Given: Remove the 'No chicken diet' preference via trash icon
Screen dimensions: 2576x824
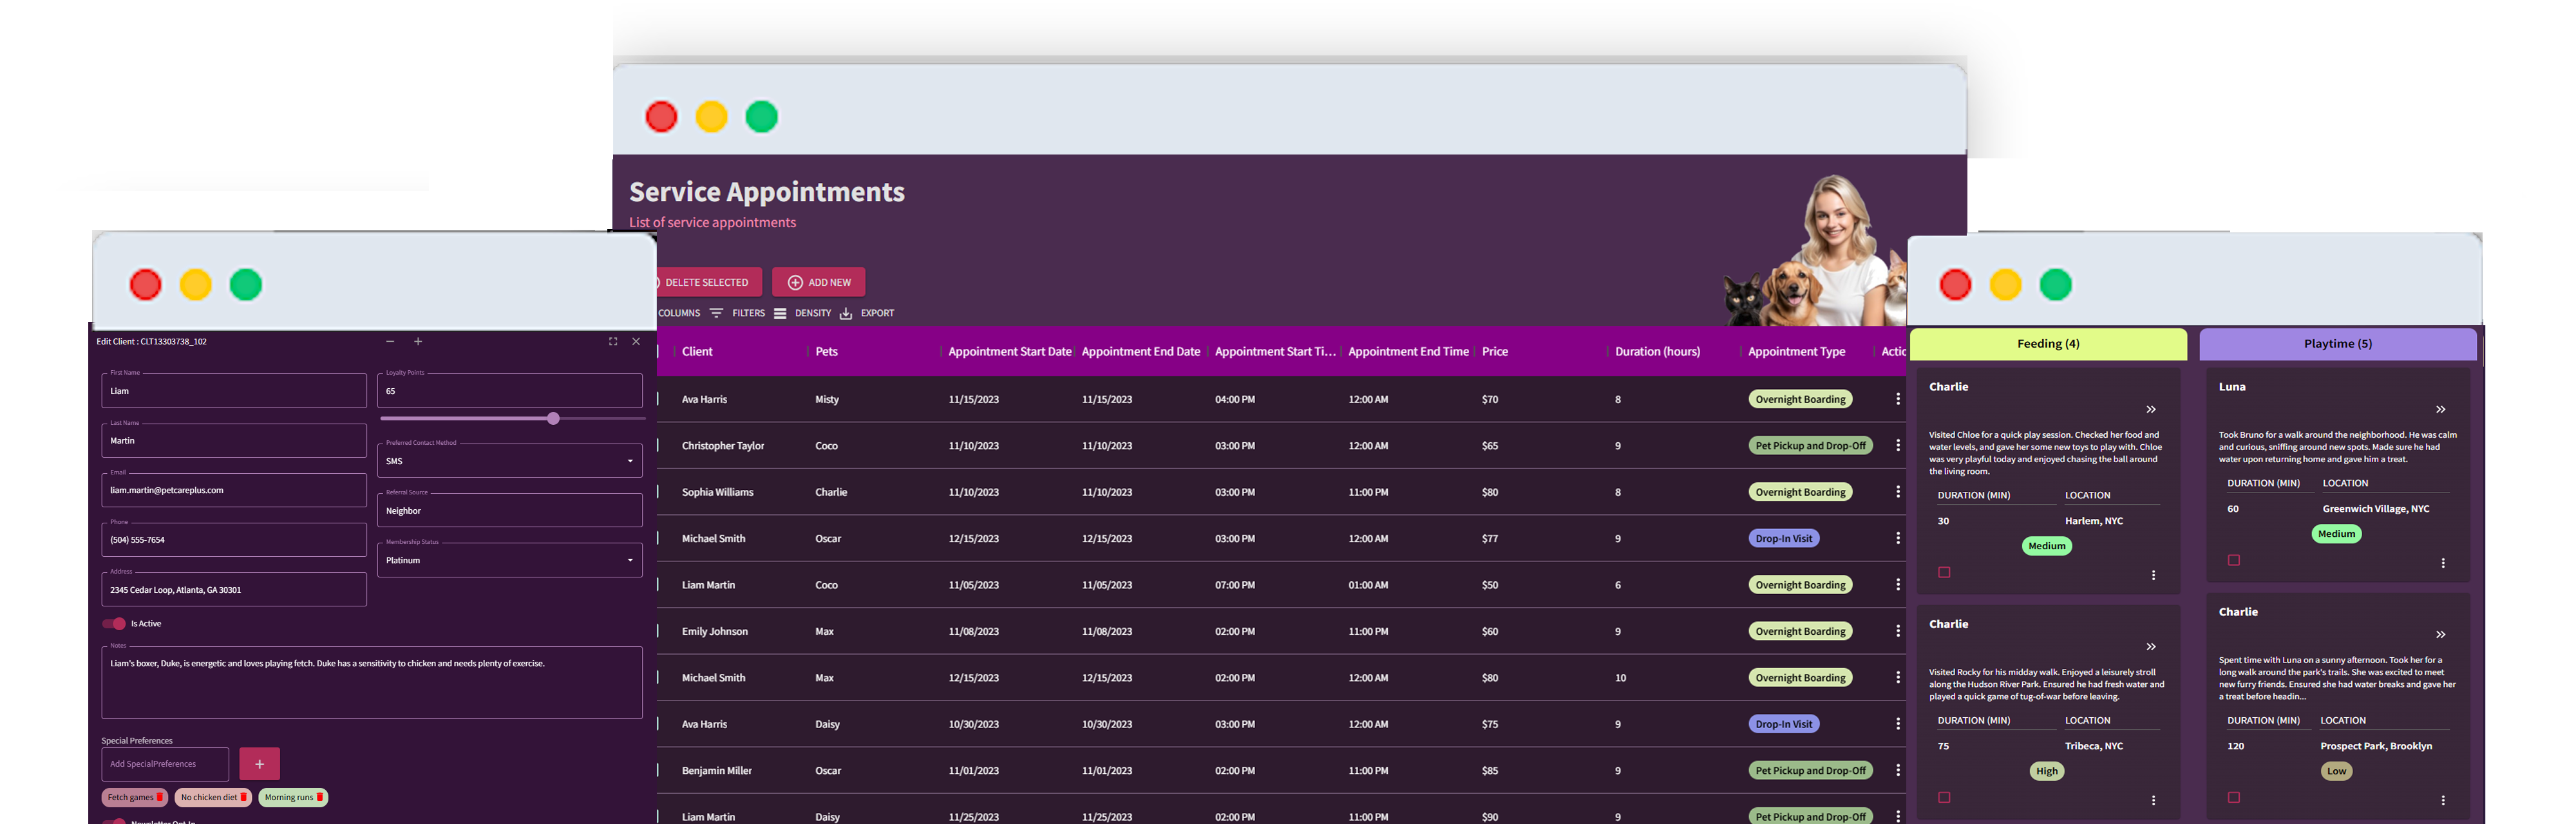Looking at the screenshot, I should point(244,797).
